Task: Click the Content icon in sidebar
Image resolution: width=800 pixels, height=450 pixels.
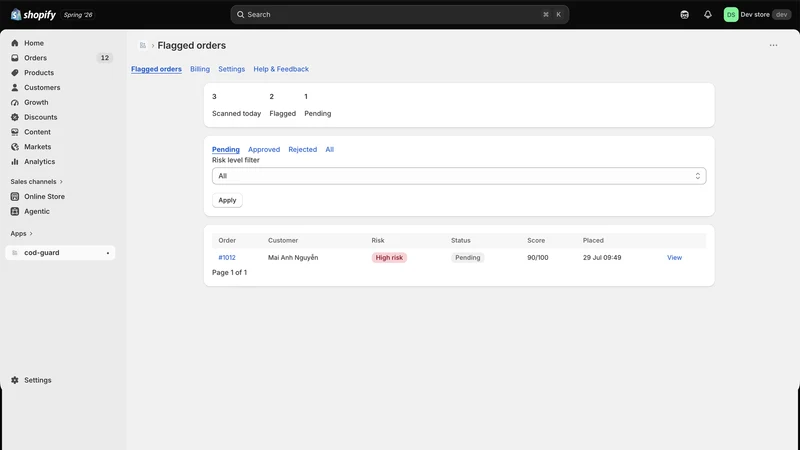Action: coord(15,132)
